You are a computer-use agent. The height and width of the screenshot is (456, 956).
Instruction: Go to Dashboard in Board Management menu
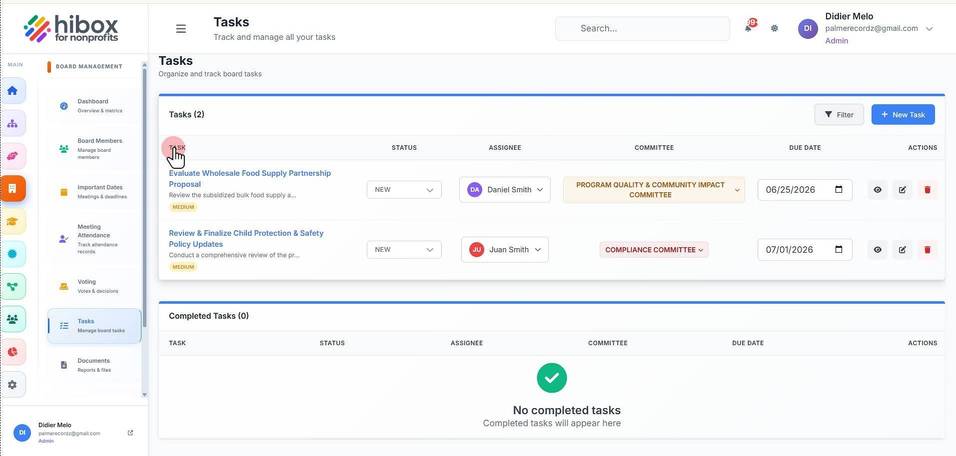pos(94,105)
